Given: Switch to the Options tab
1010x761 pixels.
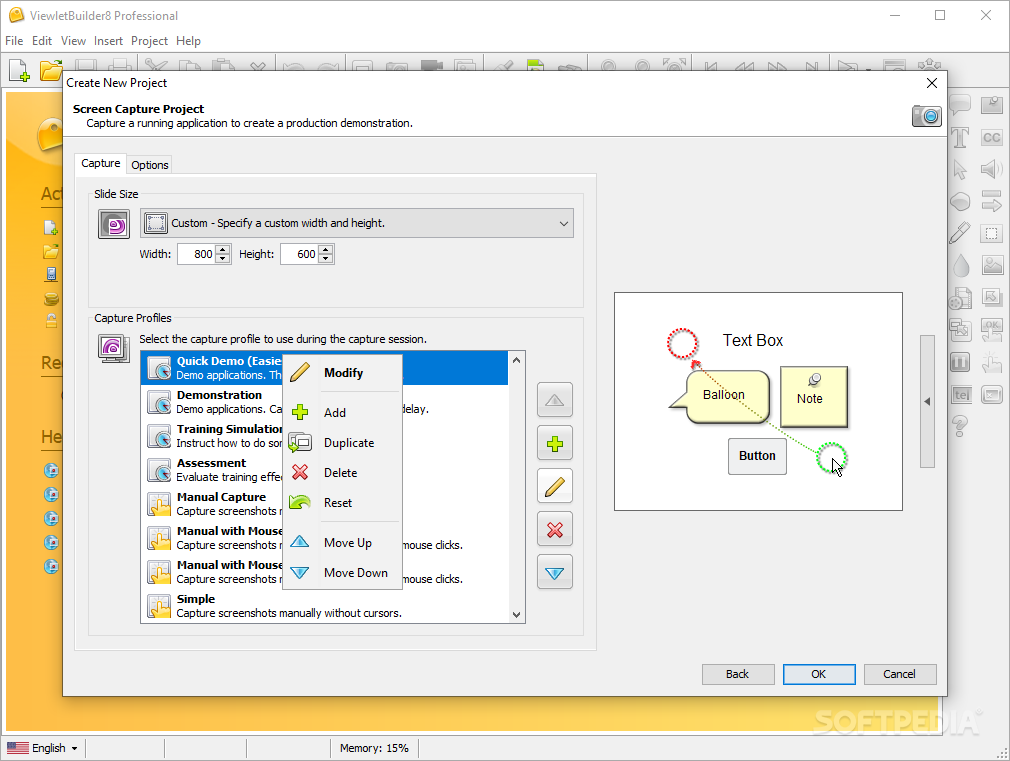Looking at the screenshot, I should [149, 165].
